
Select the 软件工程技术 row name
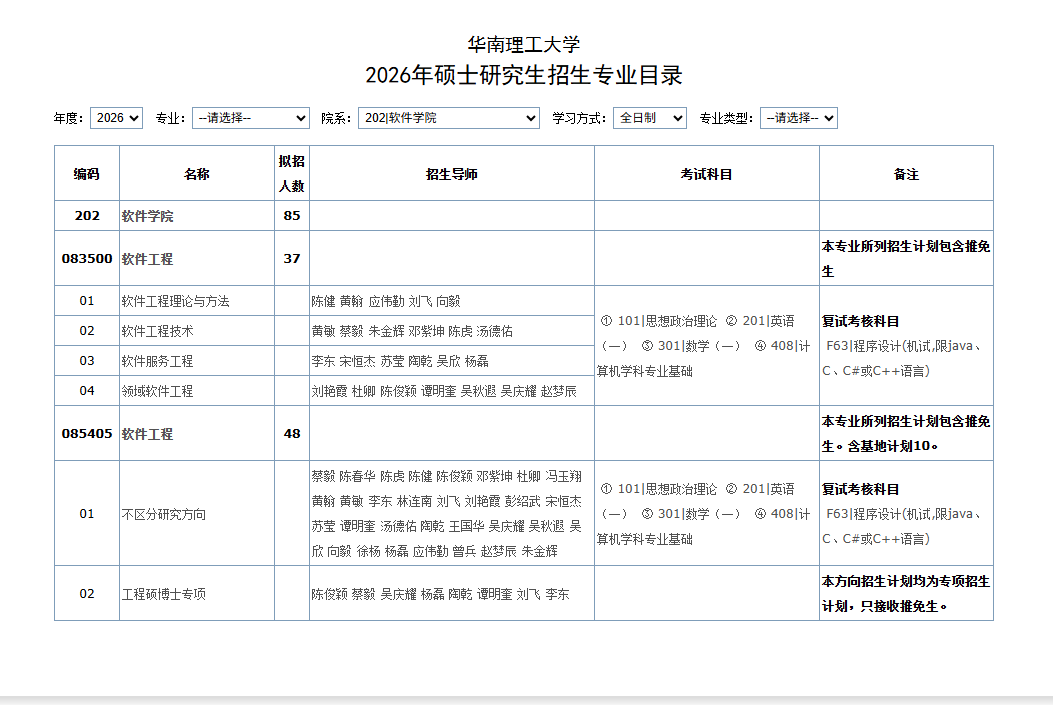coord(157,331)
